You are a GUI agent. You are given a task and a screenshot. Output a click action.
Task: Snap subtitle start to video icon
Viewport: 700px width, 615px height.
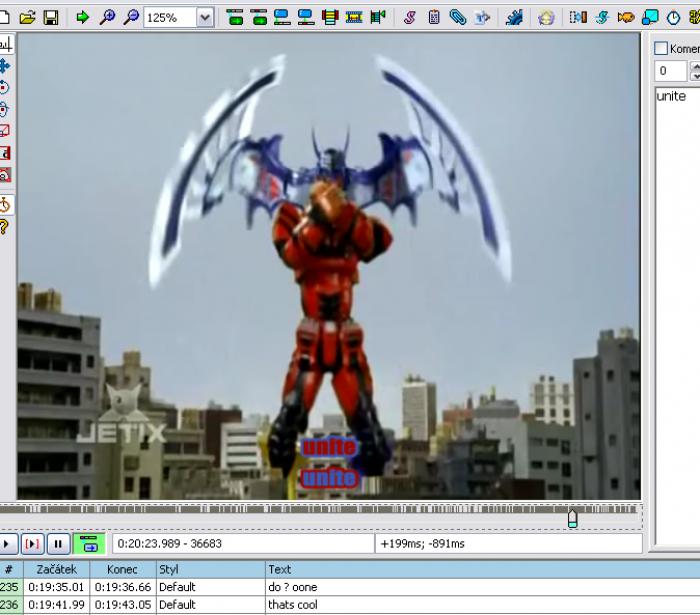[x=282, y=18]
